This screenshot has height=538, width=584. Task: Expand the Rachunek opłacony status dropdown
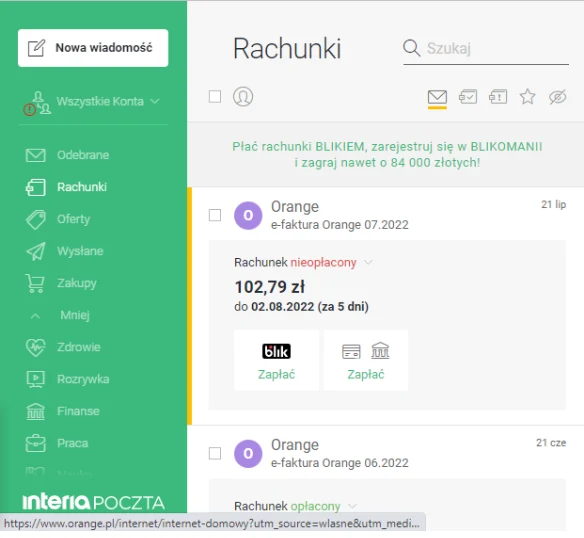pos(352,506)
